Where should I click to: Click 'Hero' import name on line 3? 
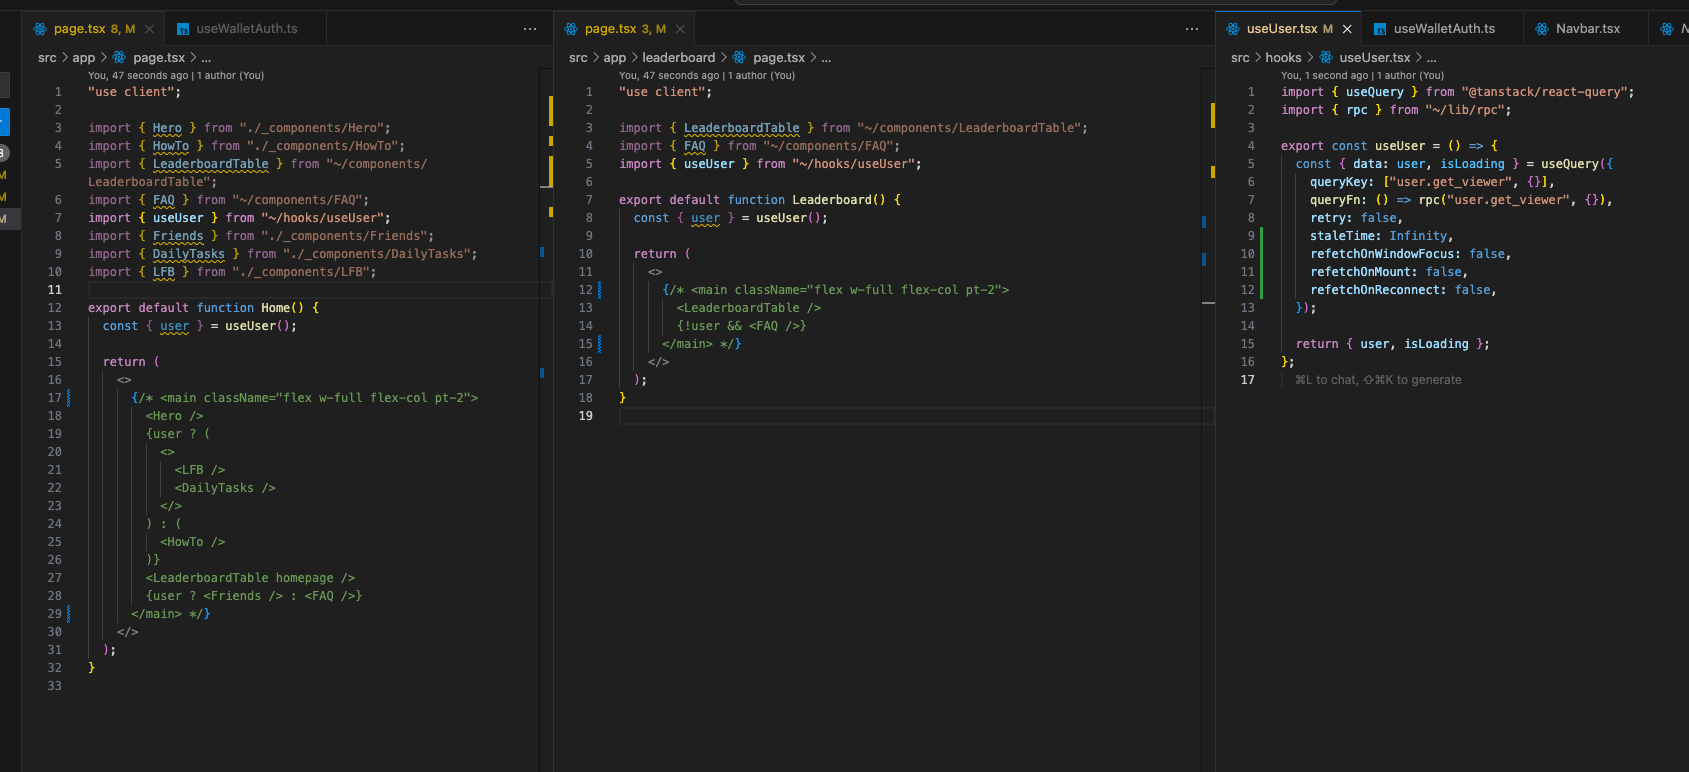167,128
